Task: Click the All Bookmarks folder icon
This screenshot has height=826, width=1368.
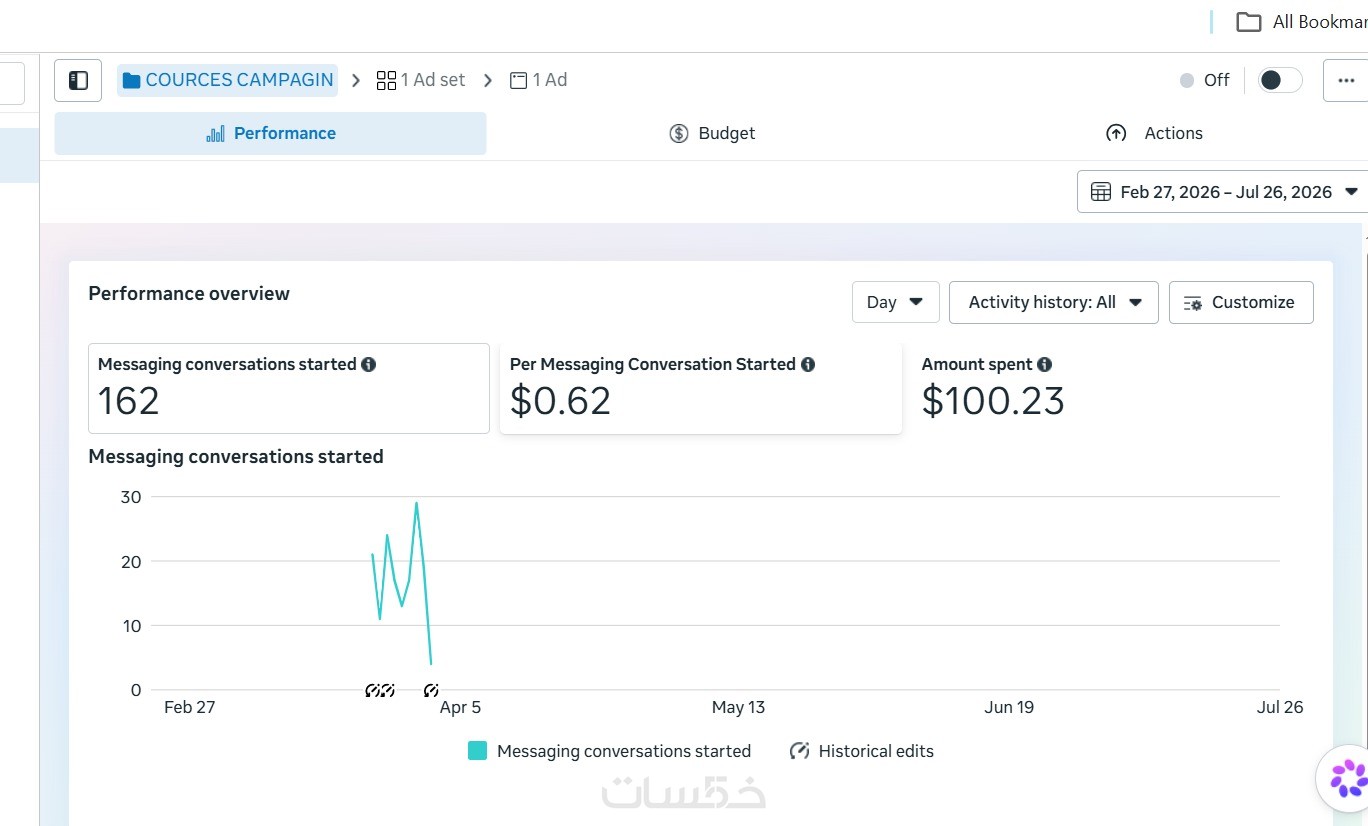Action: point(1248,22)
